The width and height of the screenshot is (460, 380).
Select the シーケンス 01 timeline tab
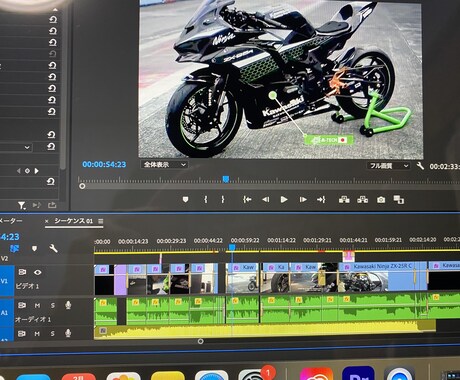(74, 221)
